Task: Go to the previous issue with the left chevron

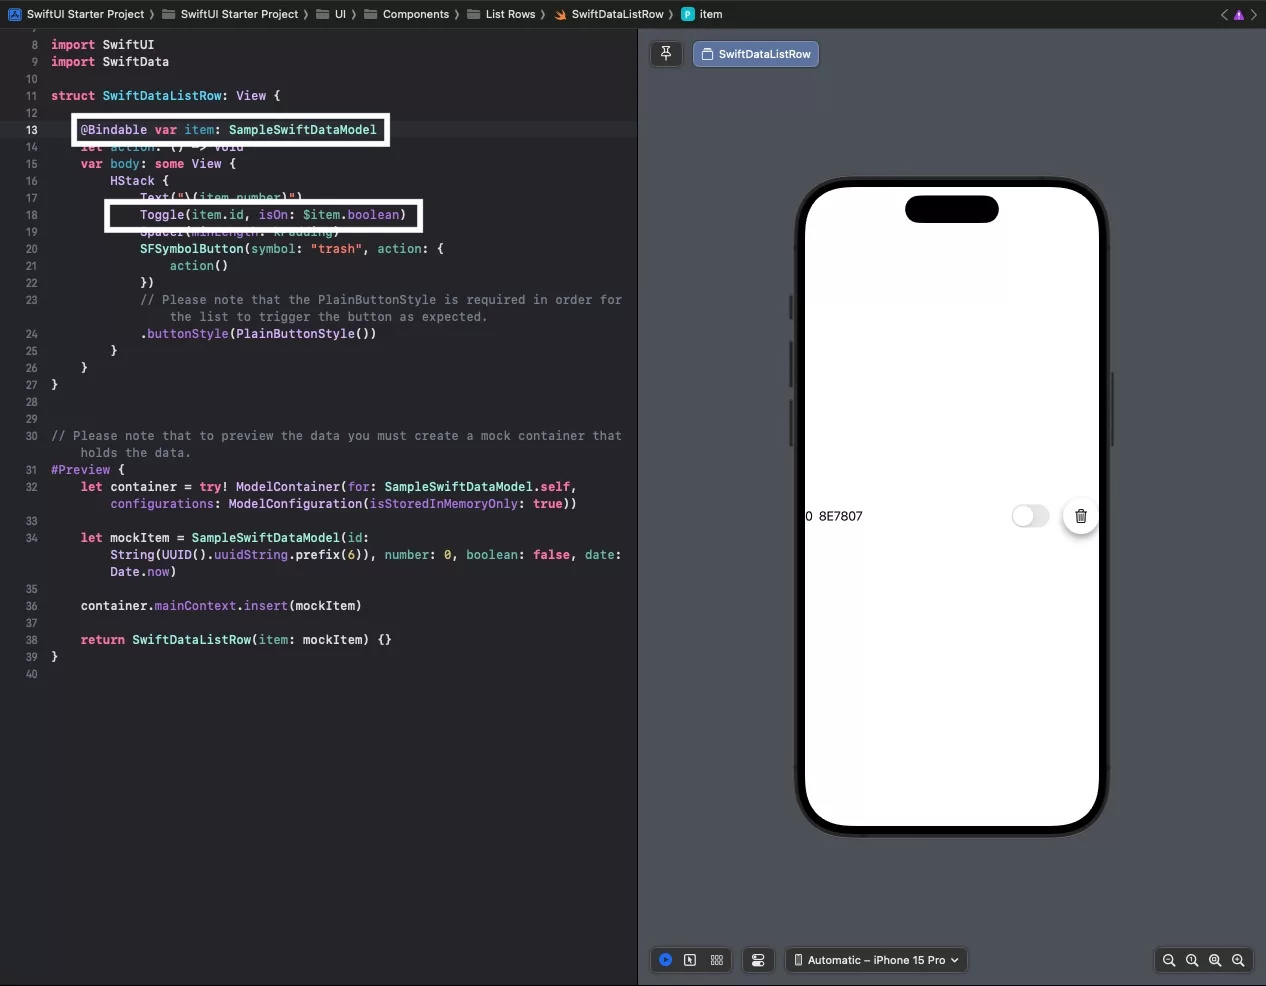Action: click(1224, 15)
